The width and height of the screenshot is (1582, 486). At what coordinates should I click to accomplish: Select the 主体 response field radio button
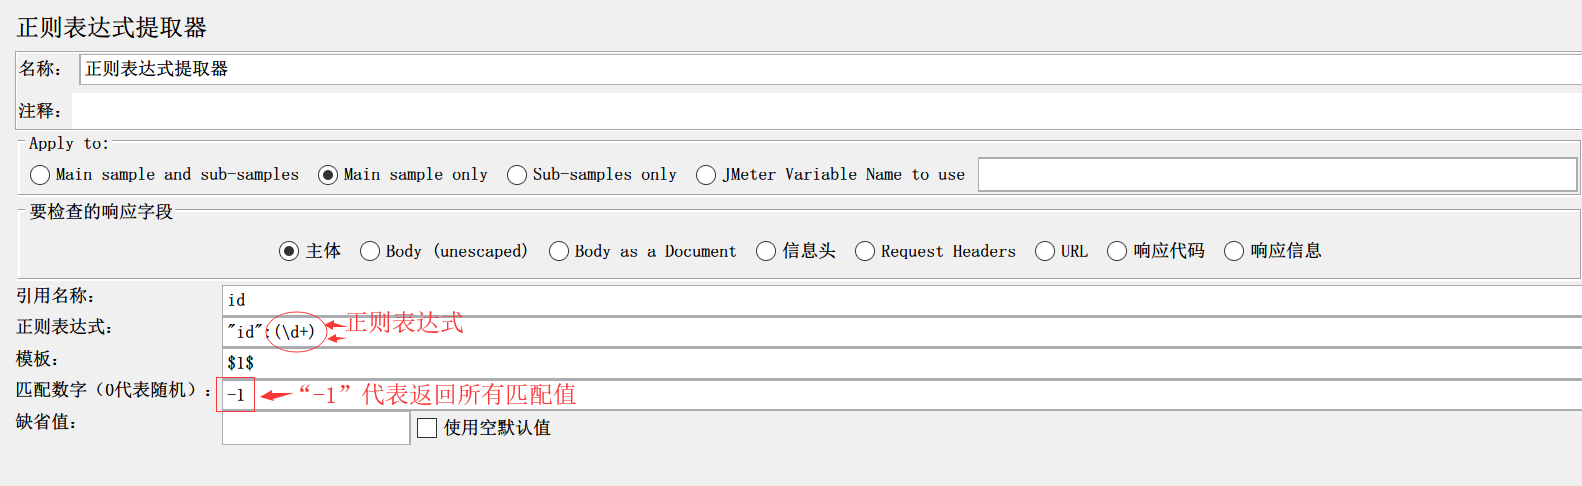coord(289,251)
